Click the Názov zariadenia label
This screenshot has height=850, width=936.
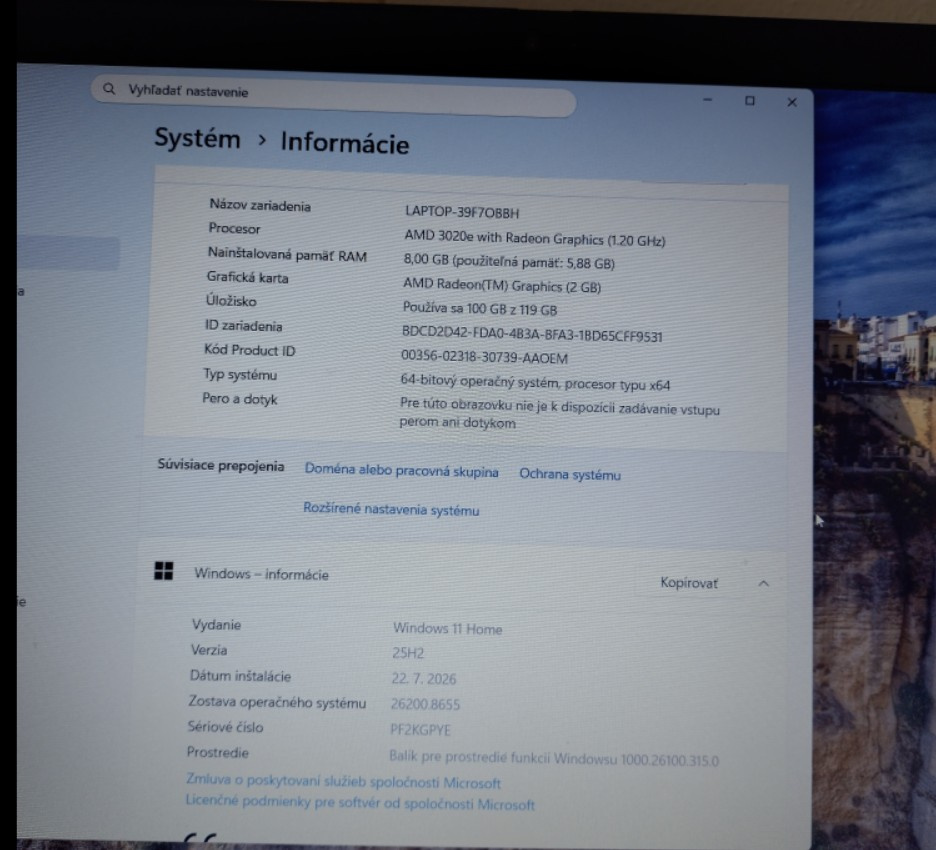pyautogui.click(x=260, y=205)
